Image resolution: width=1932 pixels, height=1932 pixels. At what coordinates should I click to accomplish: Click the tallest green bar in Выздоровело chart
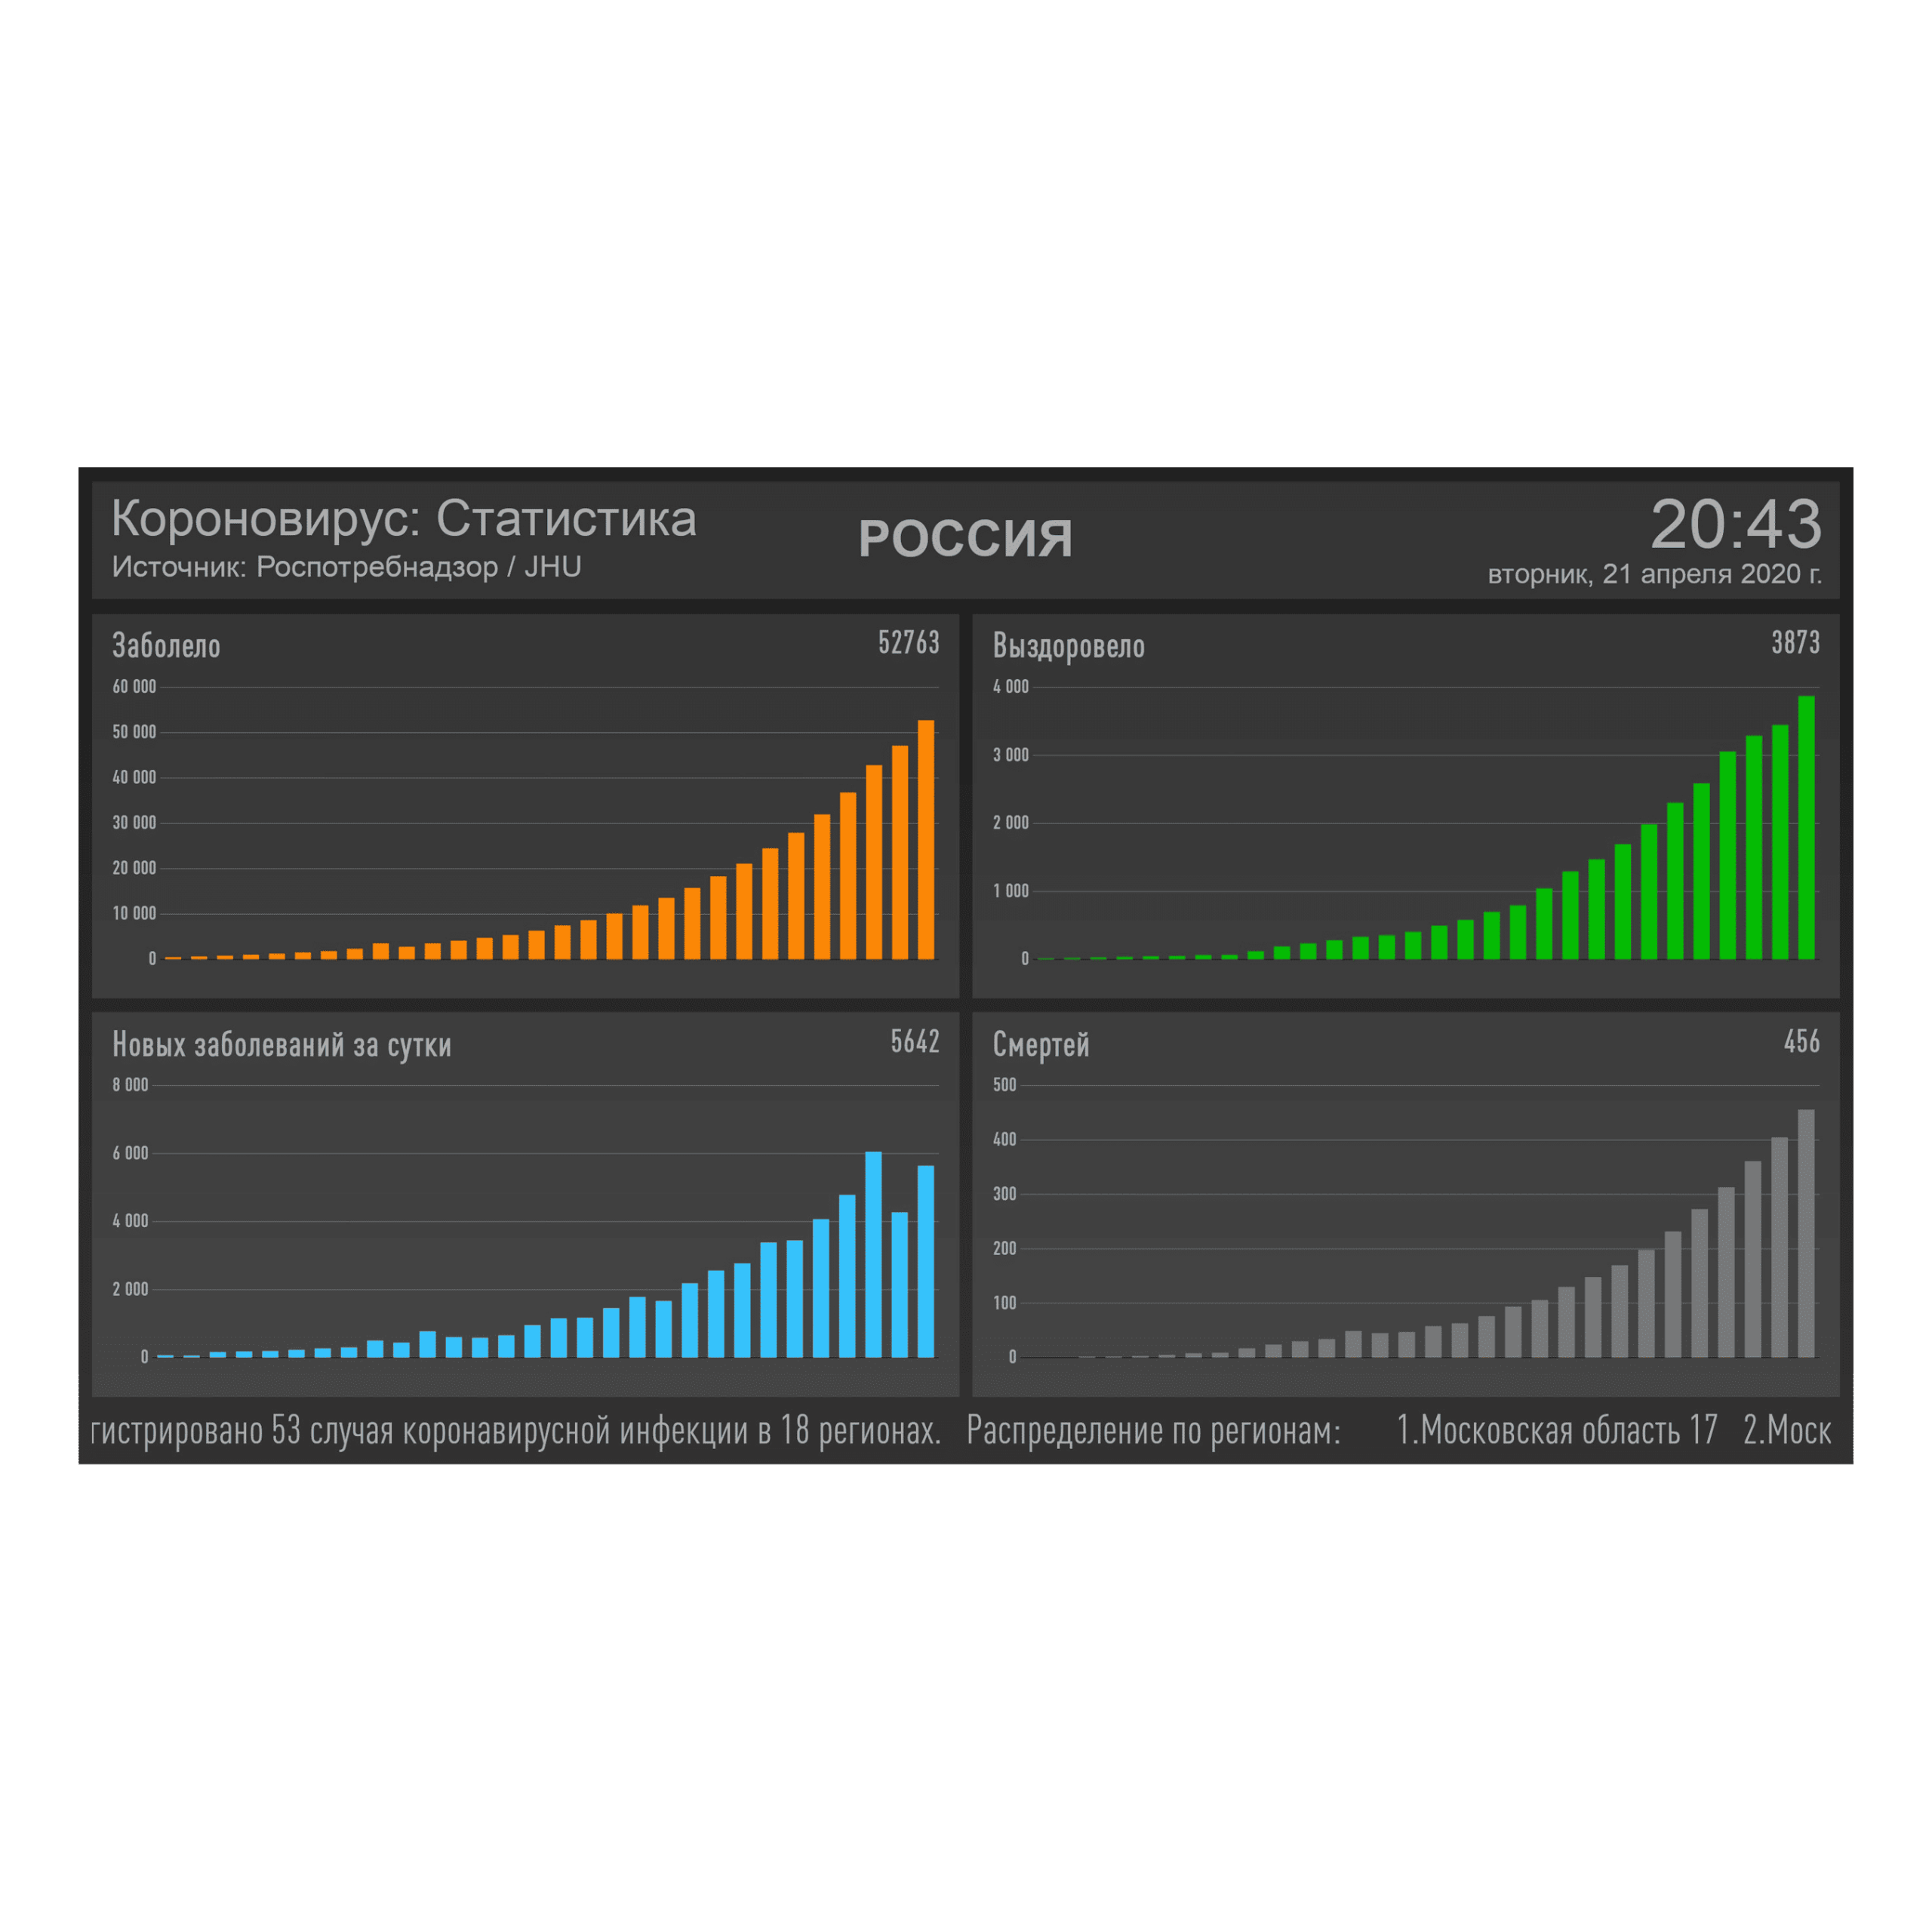pos(1806,828)
